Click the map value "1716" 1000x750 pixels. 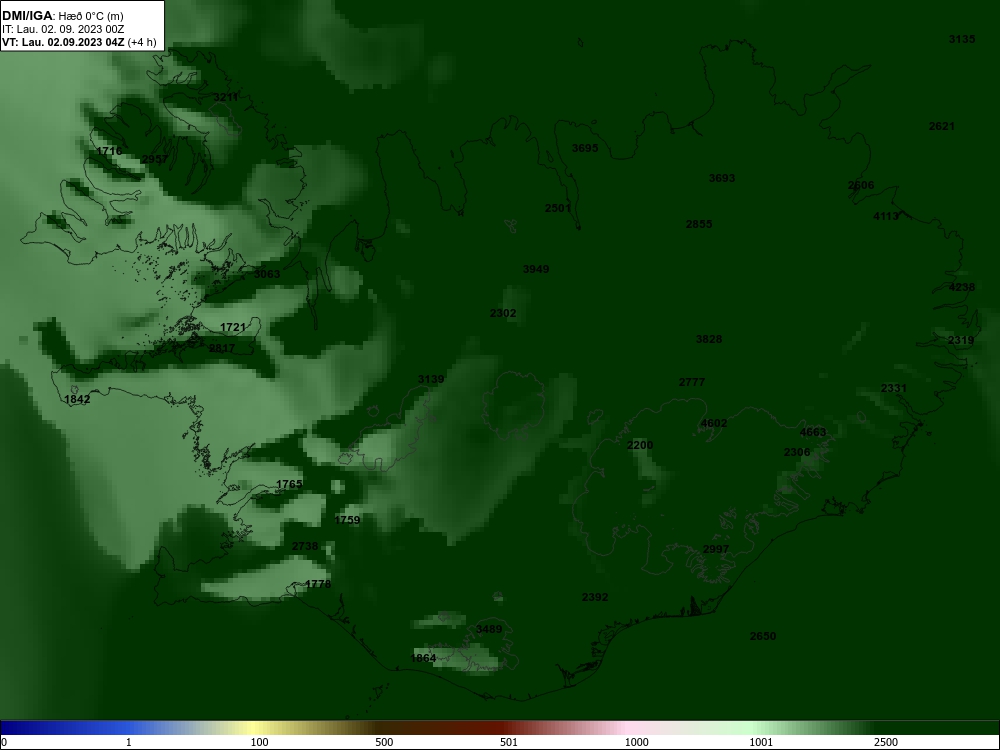coord(109,151)
